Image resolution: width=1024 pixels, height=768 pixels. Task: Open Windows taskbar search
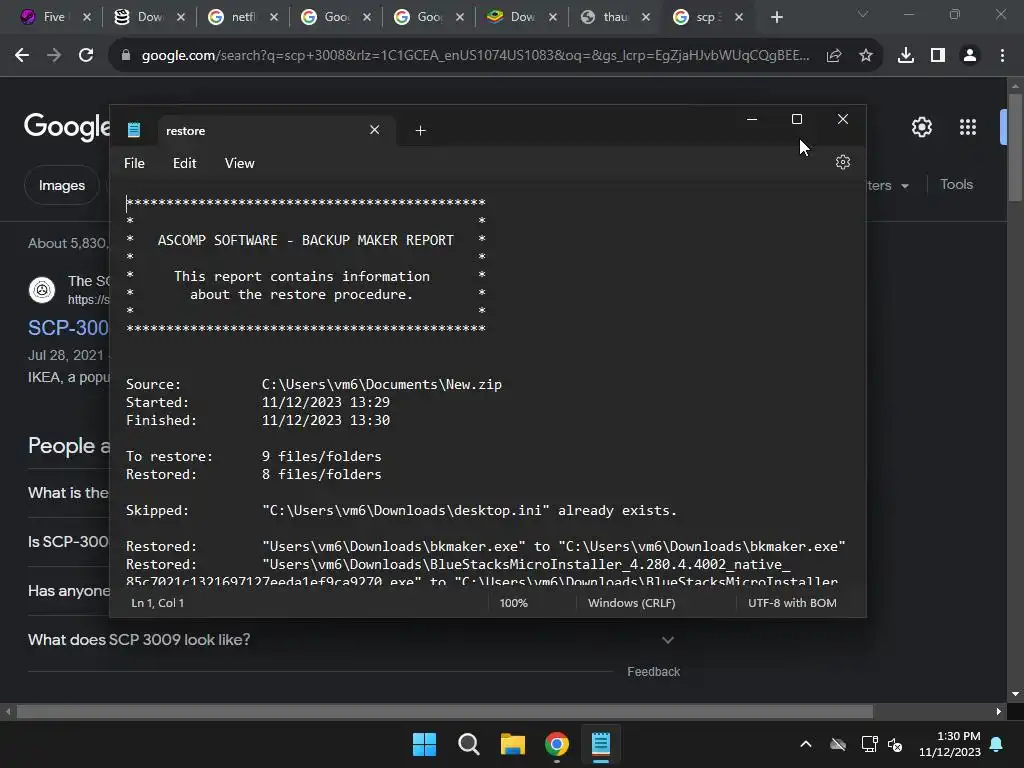[468, 744]
